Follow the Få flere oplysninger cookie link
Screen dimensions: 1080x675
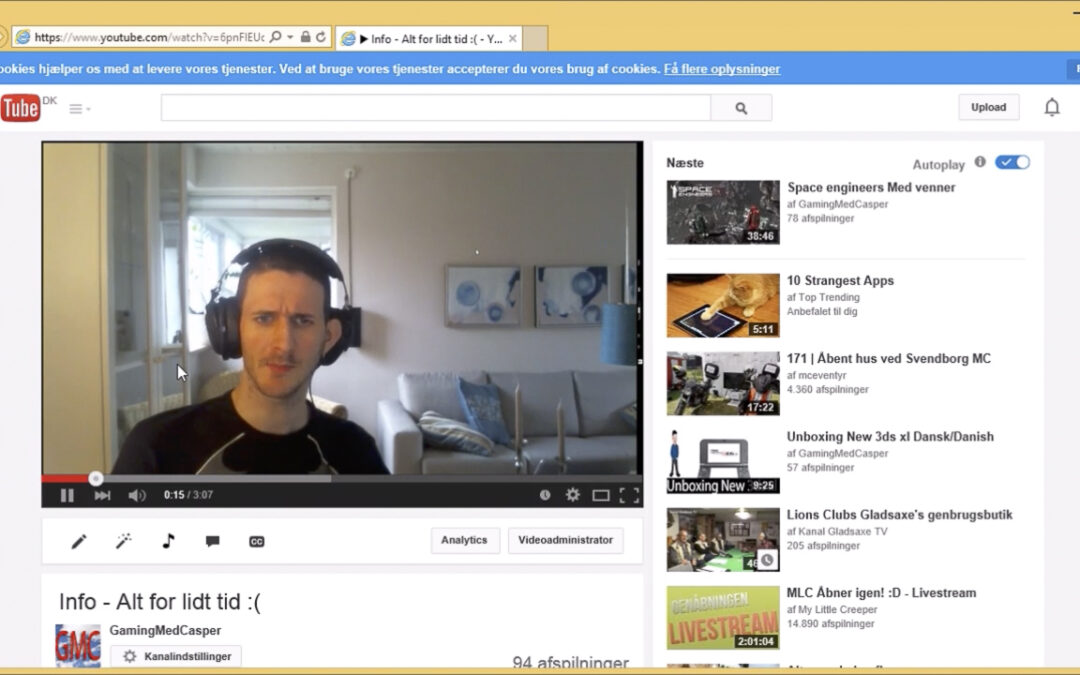coord(722,69)
